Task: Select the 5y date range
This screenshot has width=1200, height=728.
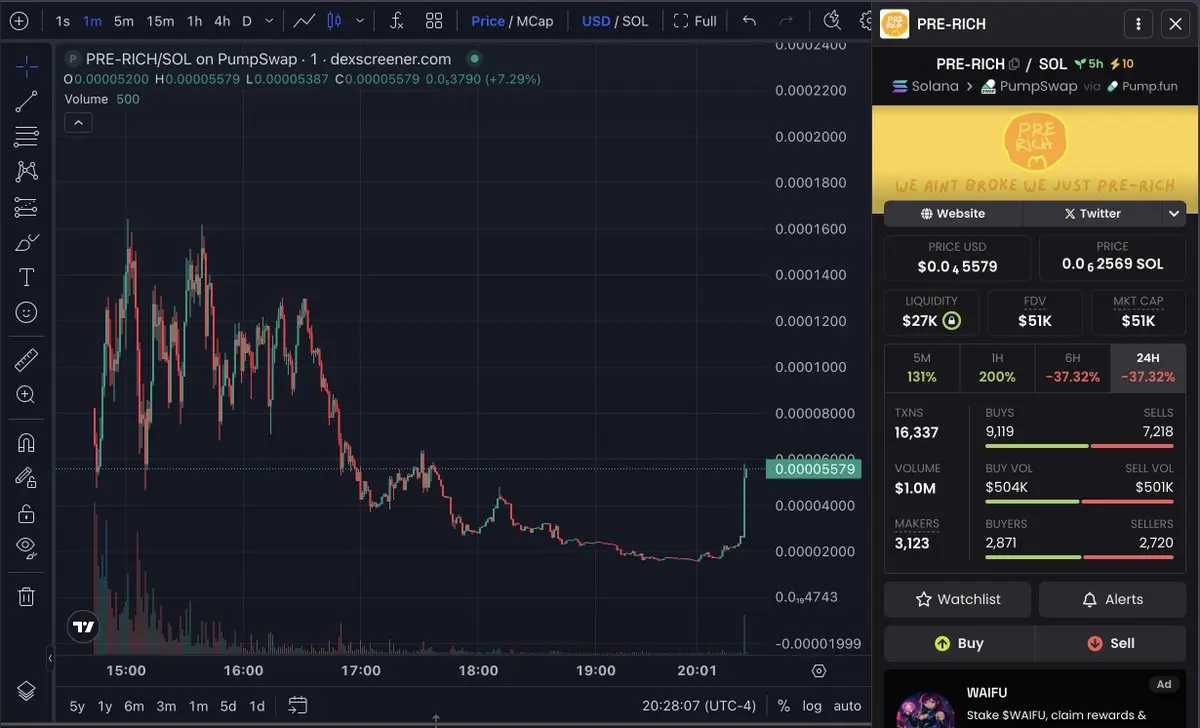Action: tap(77, 706)
